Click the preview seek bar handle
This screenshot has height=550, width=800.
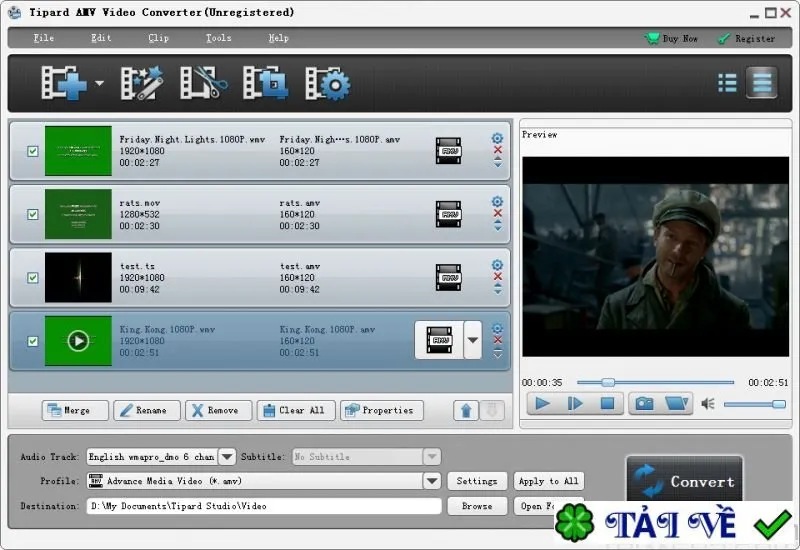click(608, 382)
